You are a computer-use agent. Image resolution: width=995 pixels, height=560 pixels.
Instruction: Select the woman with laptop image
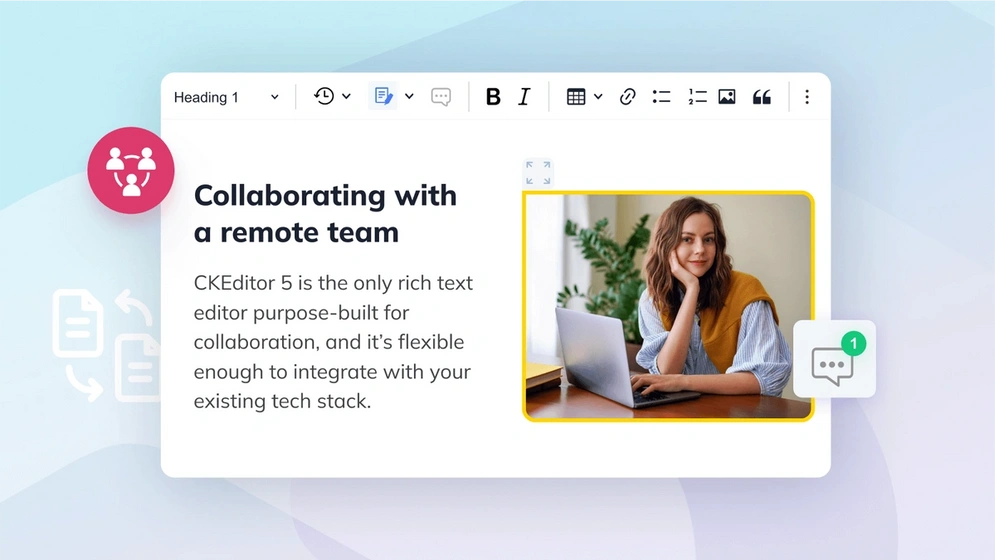[668, 306]
